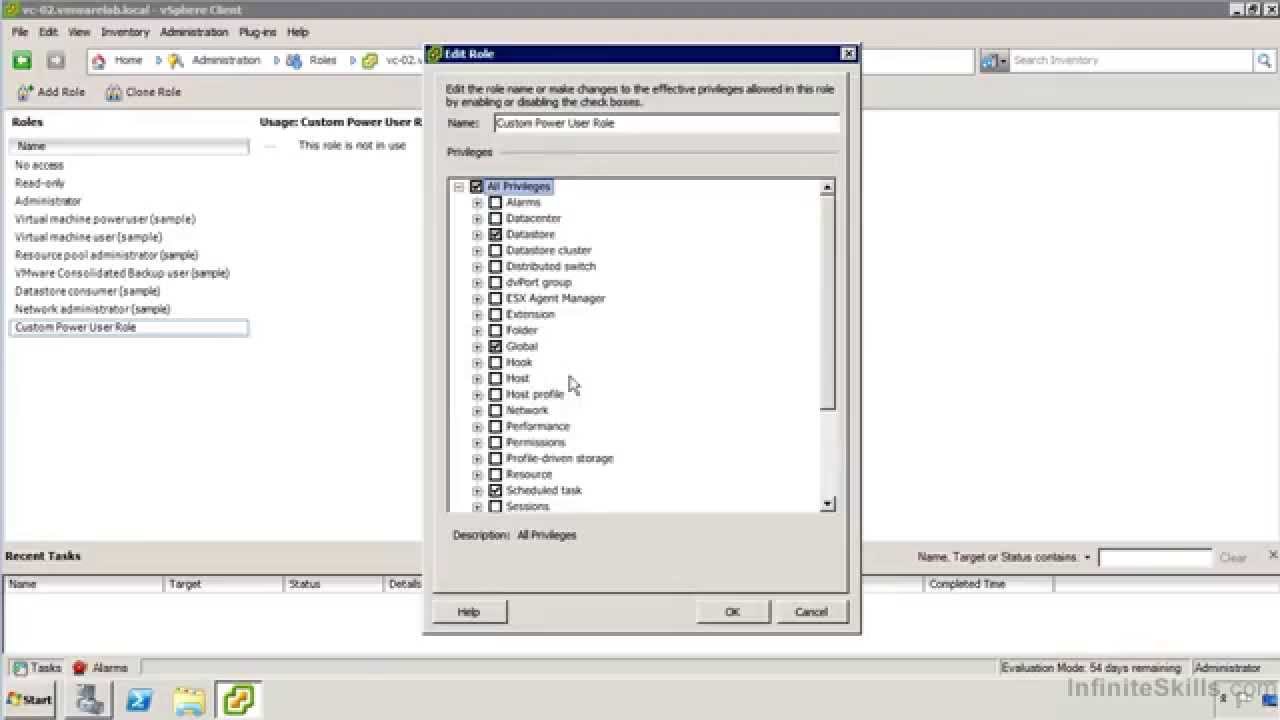Open the Edit menu in the menu bar

(x=48, y=32)
